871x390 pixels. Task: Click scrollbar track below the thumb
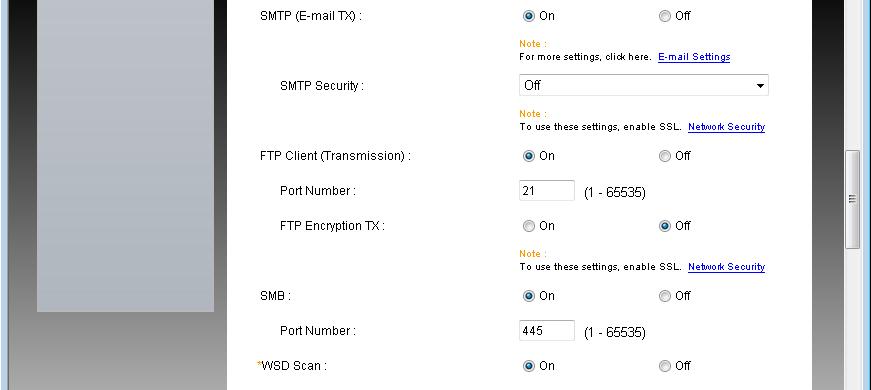pyautogui.click(x=852, y=319)
